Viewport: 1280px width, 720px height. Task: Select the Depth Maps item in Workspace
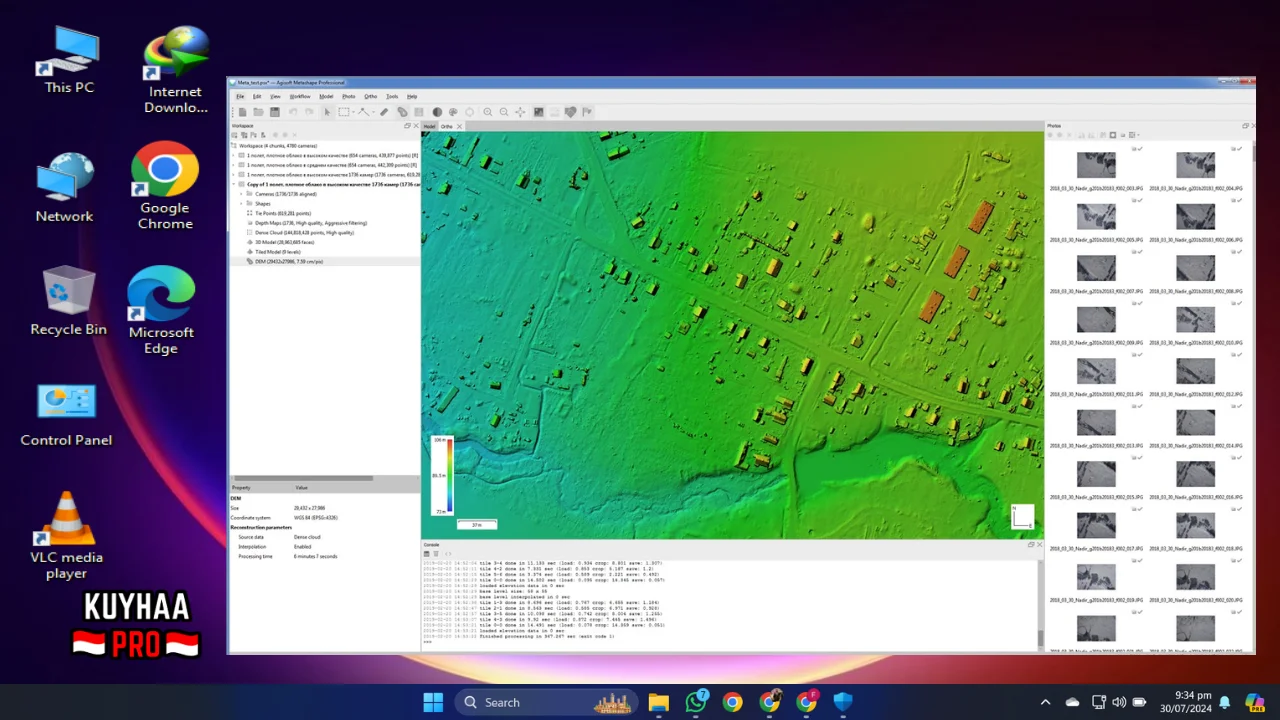311,223
